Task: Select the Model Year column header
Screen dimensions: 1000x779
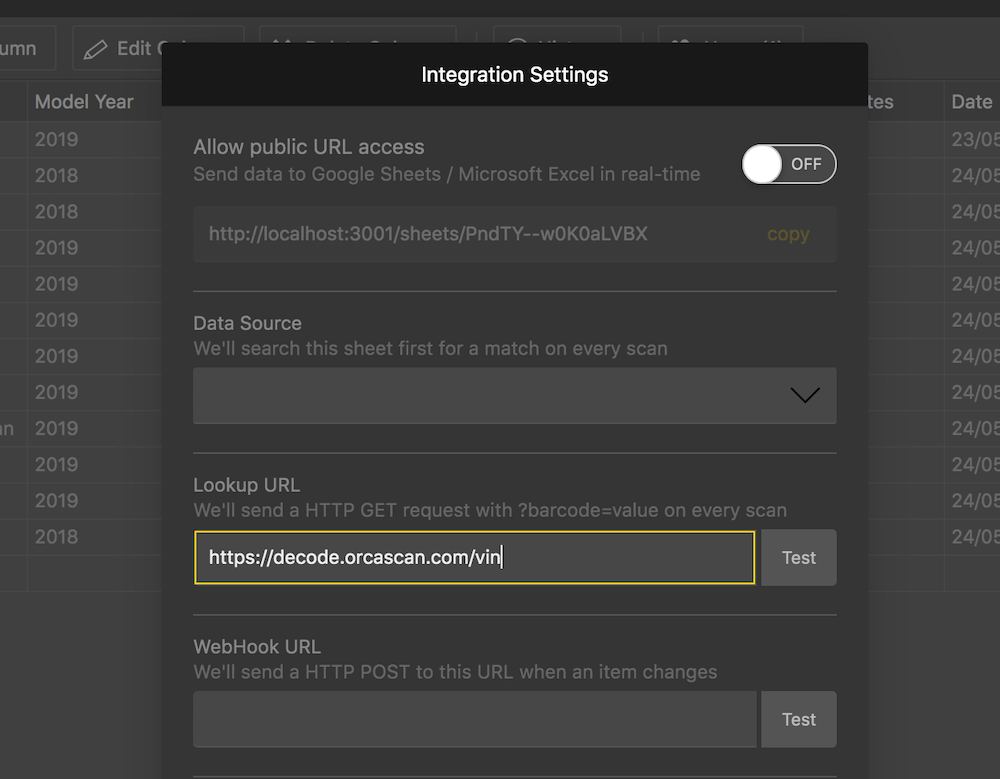Action: click(84, 102)
